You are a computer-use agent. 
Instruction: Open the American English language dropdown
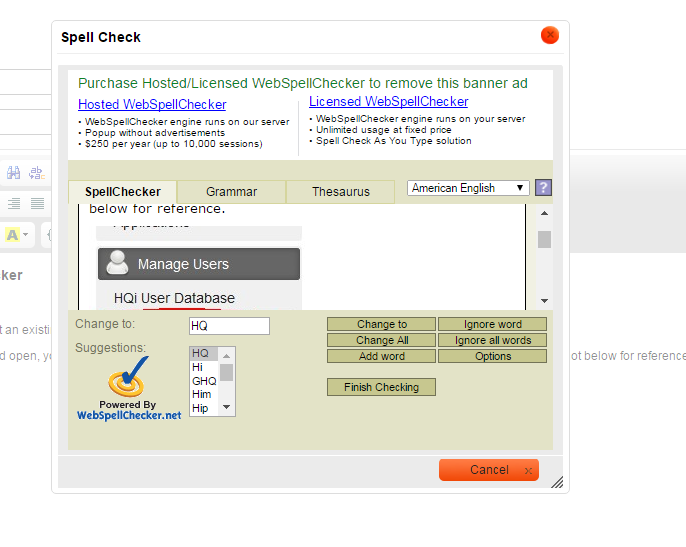468,188
